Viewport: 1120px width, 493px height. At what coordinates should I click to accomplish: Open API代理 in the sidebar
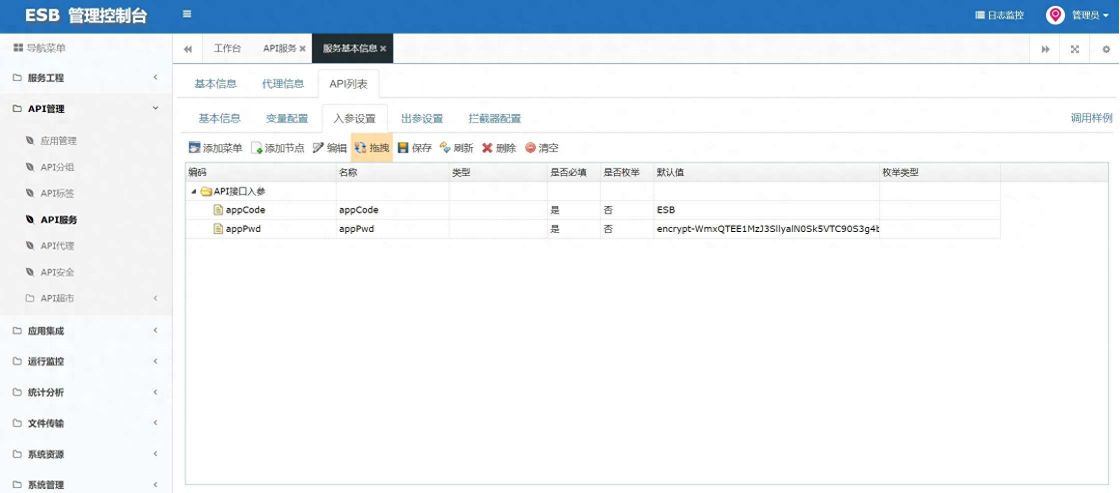(x=57, y=246)
